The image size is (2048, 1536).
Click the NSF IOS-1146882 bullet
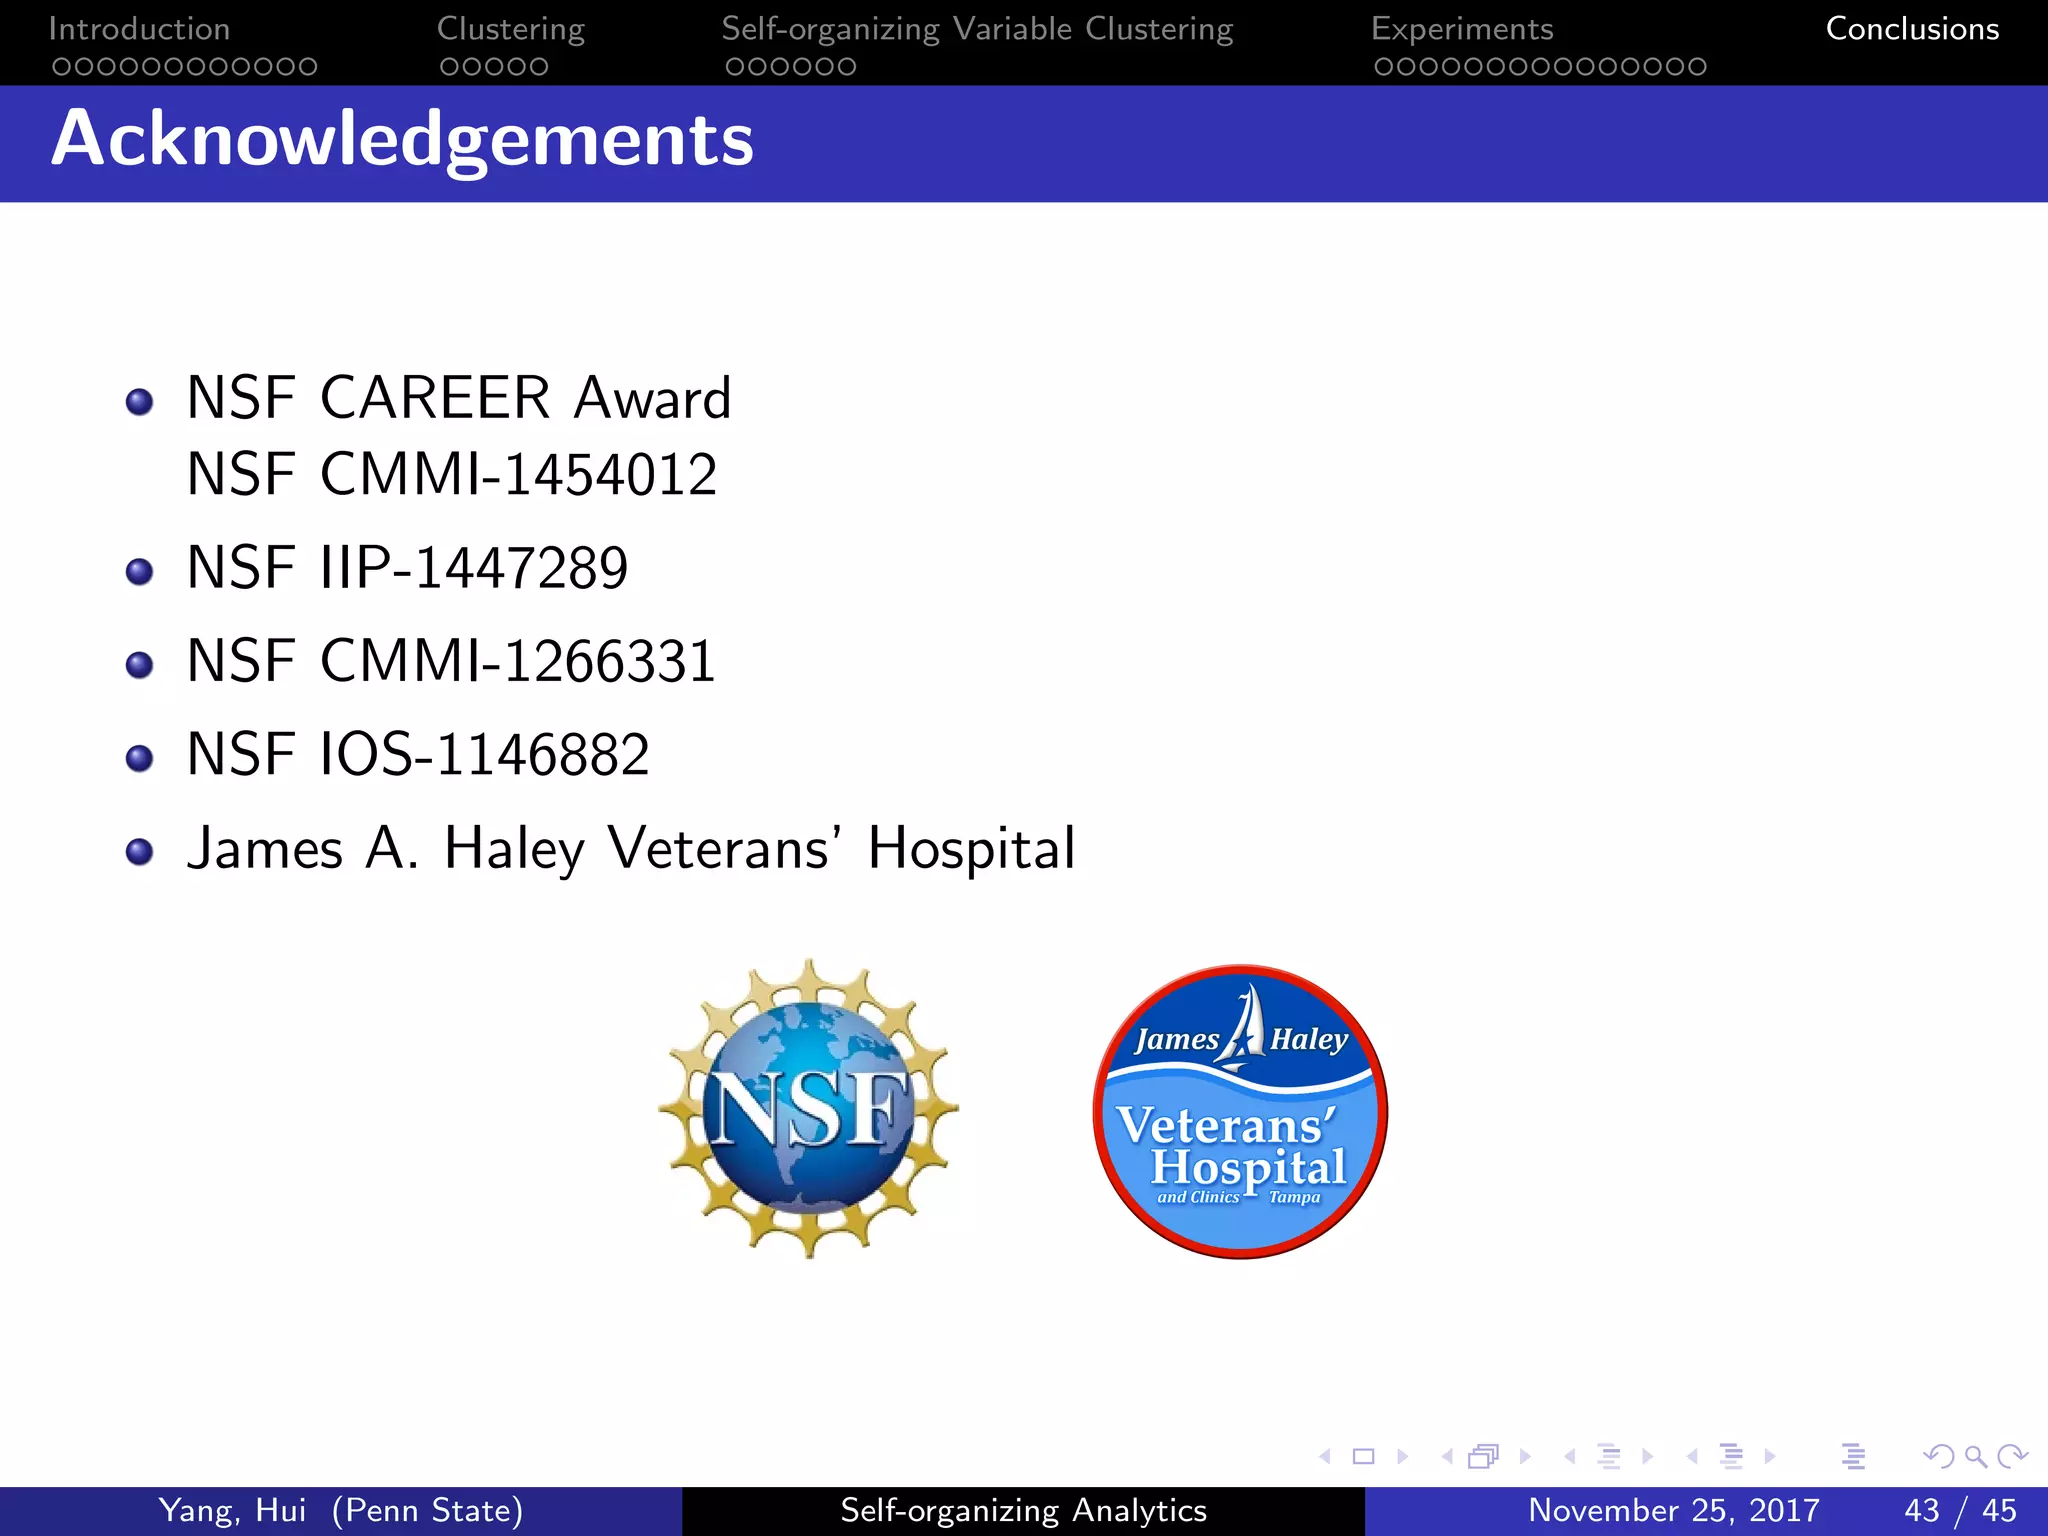(x=418, y=755)
